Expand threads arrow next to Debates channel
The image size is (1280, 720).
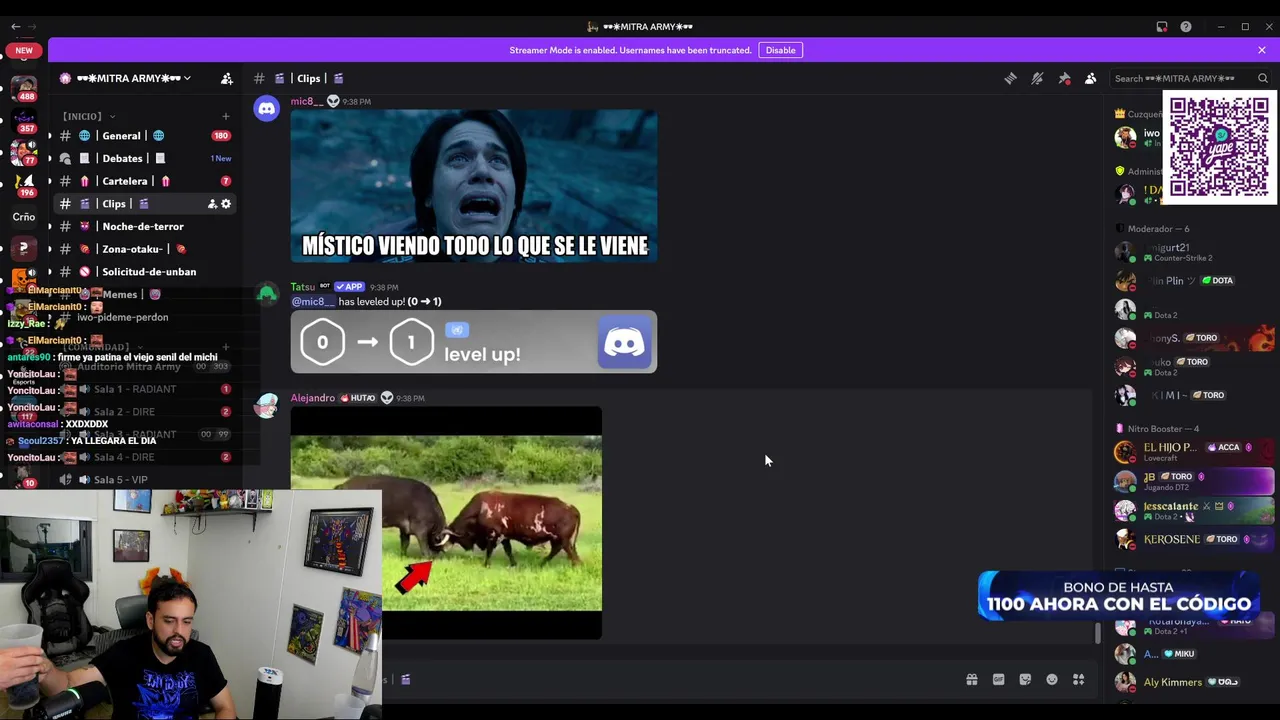tap(50, 158)
